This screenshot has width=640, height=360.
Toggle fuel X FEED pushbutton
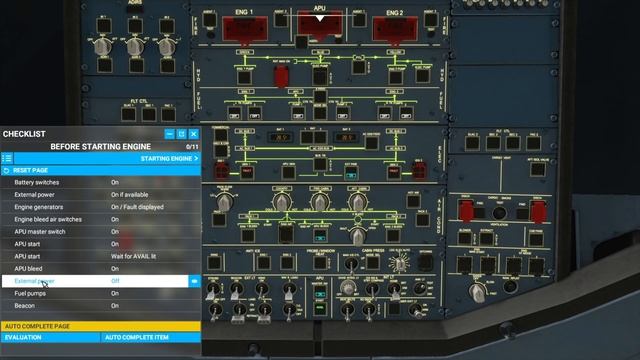point(320,96)
